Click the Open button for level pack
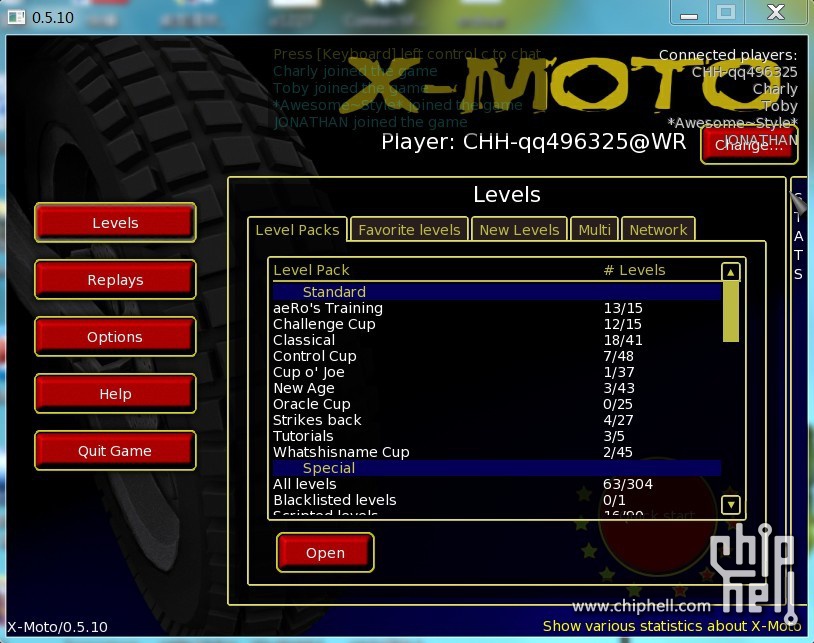Screen dimensions: 814x643 click(325, 553)
